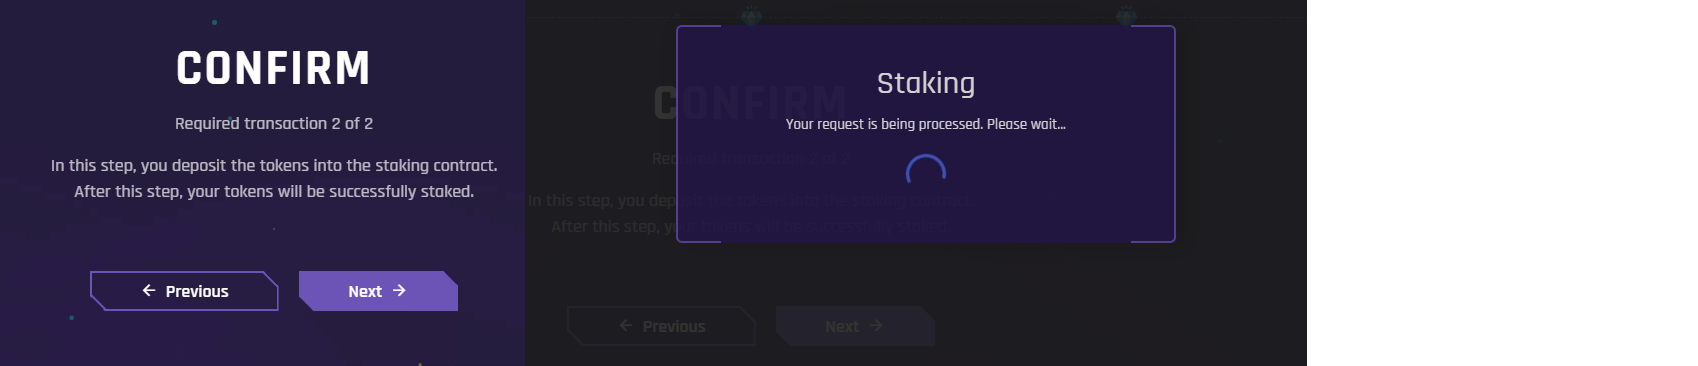Click the loading spinner in the Staking dialog
Viewport: 1698px width, 366px height.
coord(926,172)
